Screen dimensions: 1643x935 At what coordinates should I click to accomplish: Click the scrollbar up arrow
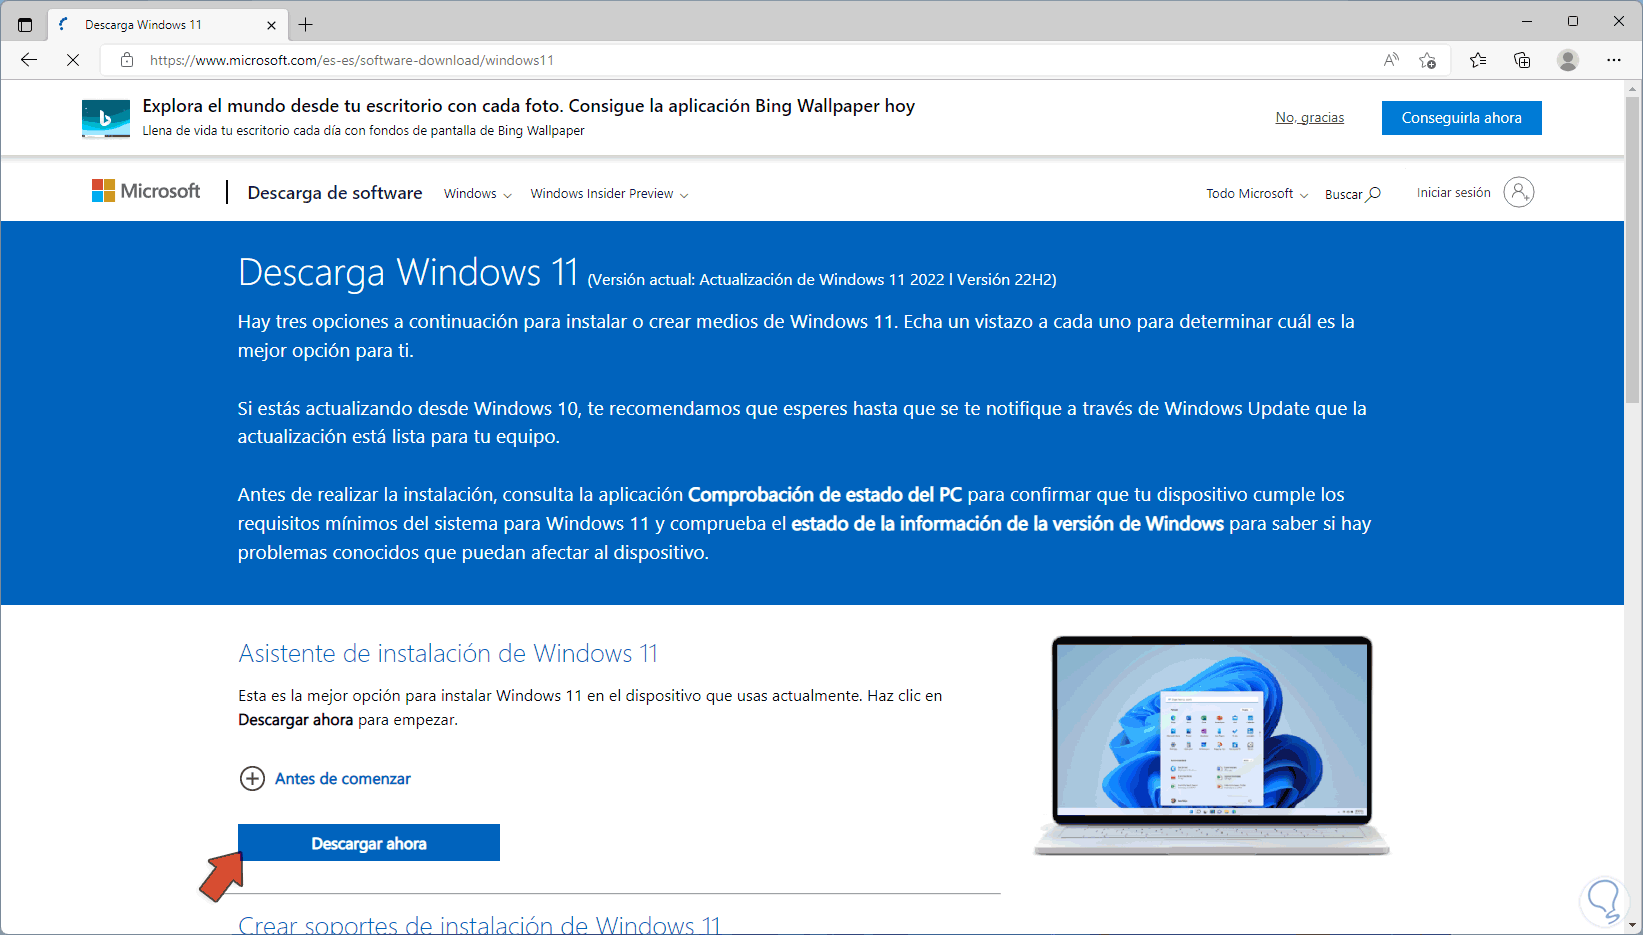point(1633,89)
